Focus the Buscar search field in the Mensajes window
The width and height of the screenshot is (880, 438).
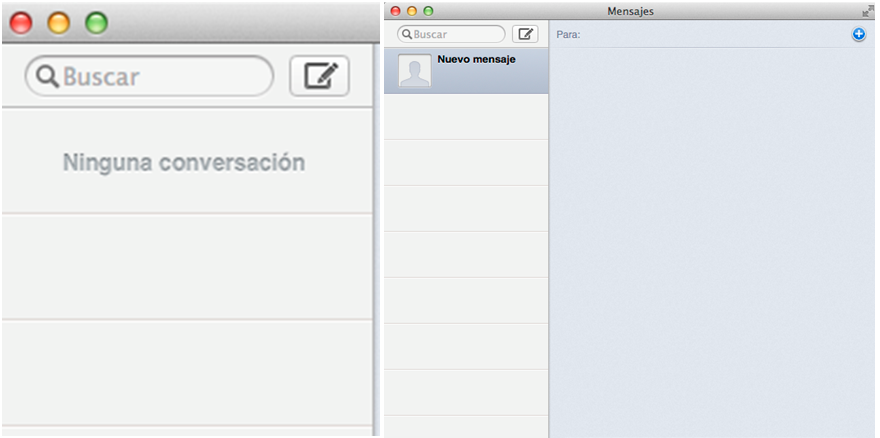coord(451,34)
